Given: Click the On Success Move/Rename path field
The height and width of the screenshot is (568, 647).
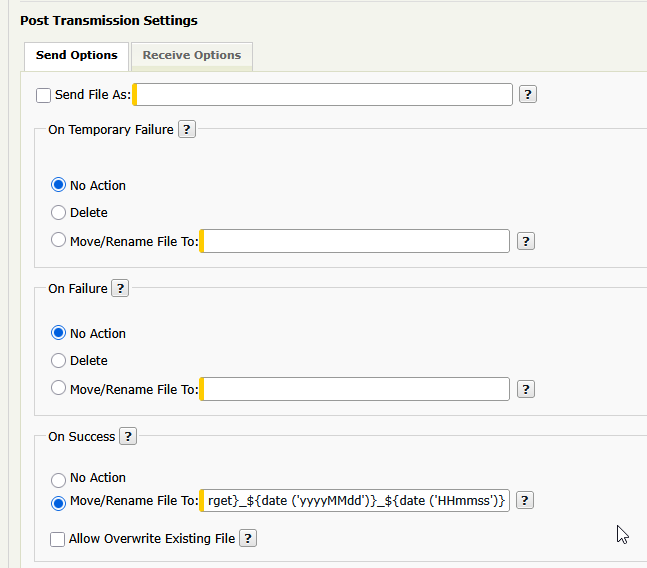Looking at the screenshot, I should 354,500.
